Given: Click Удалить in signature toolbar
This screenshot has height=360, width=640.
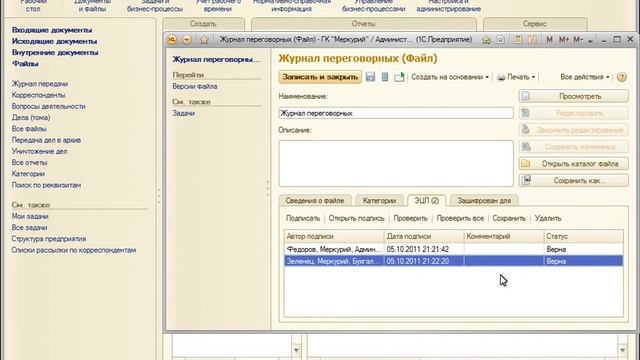Looking at the screenshot, I should coord(548,218).
